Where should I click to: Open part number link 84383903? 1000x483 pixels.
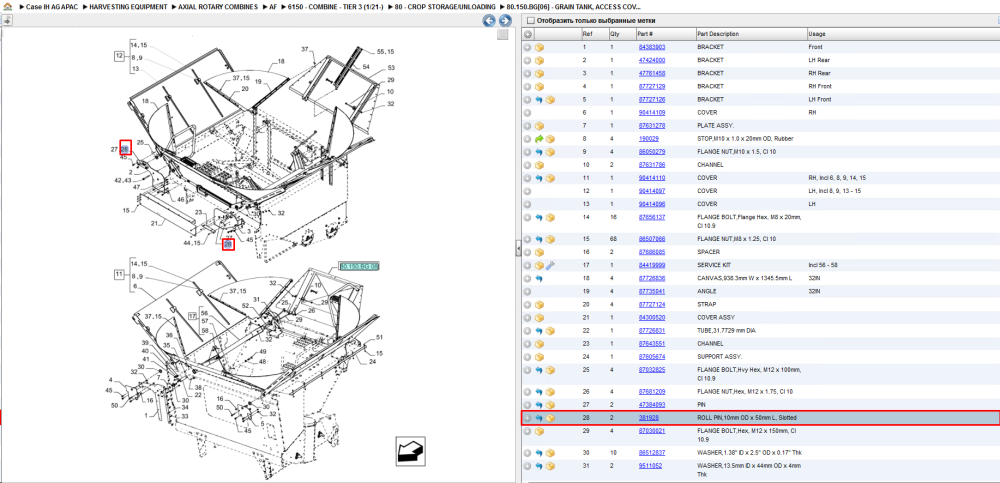pos(652,47)
